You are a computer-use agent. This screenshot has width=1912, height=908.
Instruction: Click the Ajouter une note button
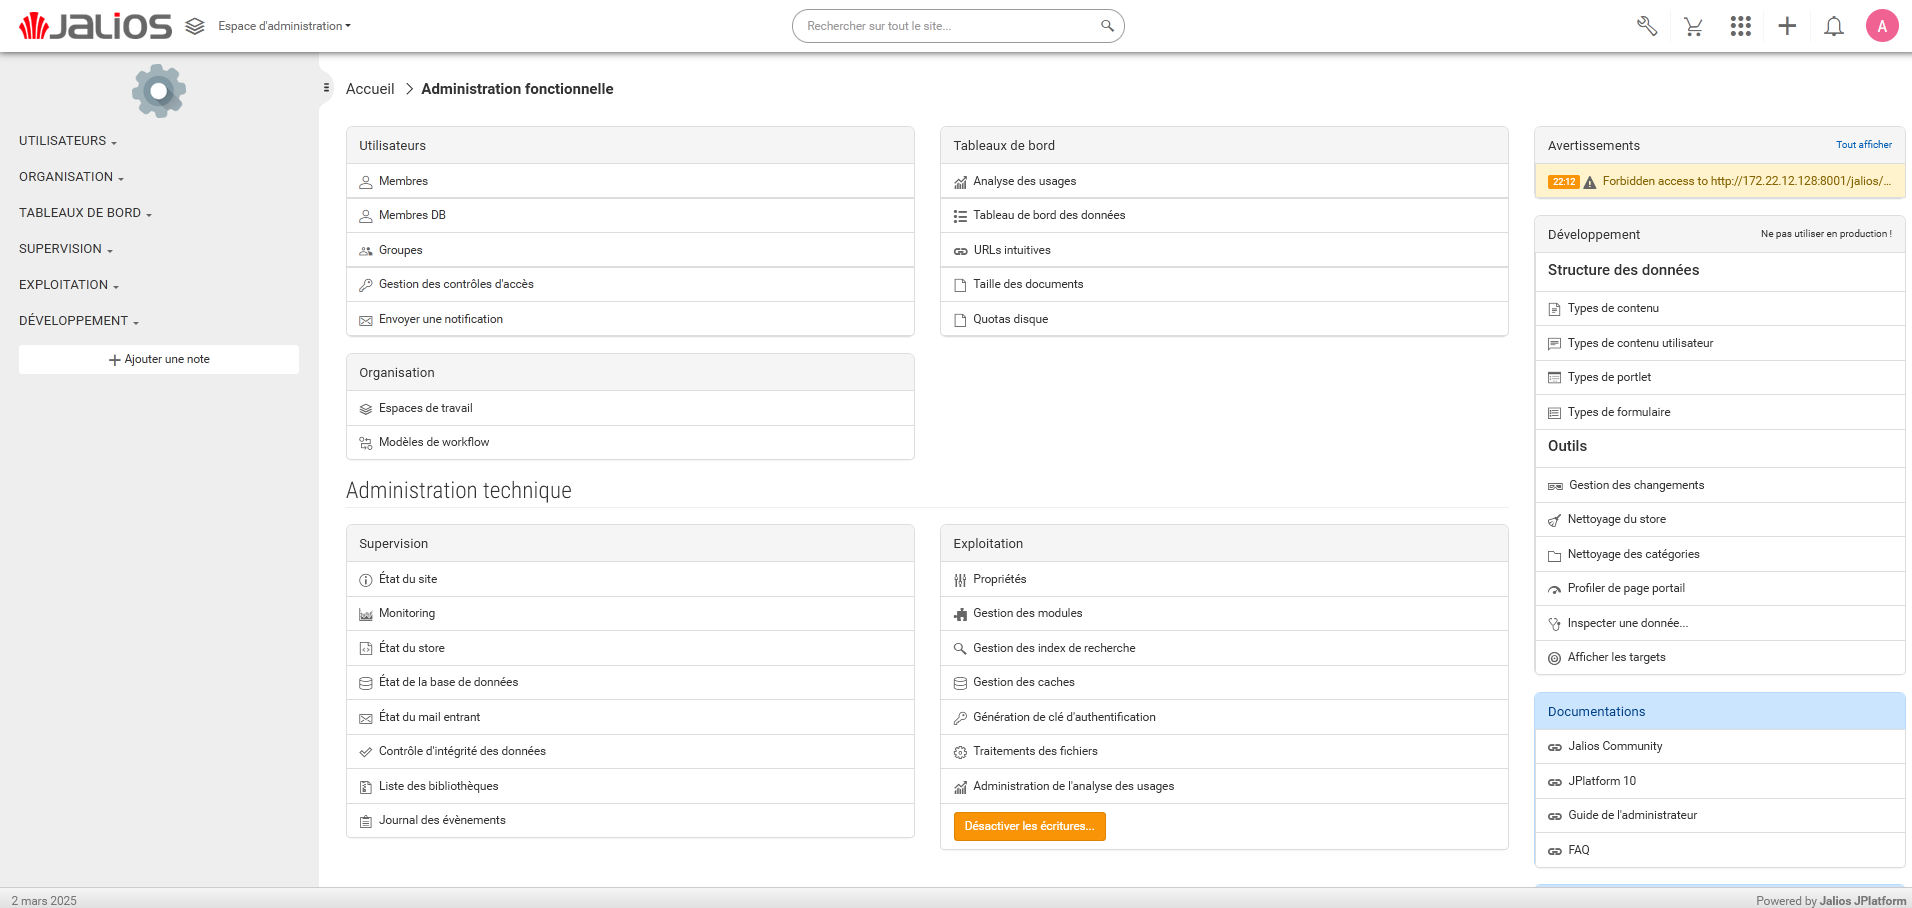coord(159,359)
